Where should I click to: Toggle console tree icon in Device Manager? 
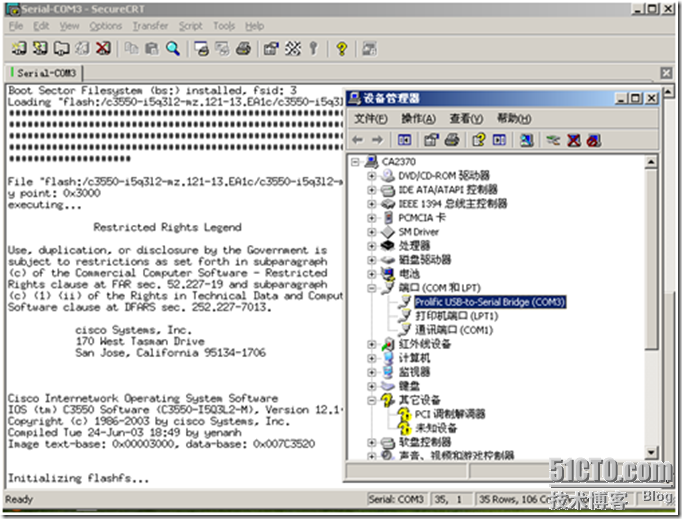[x=404, y=140]
